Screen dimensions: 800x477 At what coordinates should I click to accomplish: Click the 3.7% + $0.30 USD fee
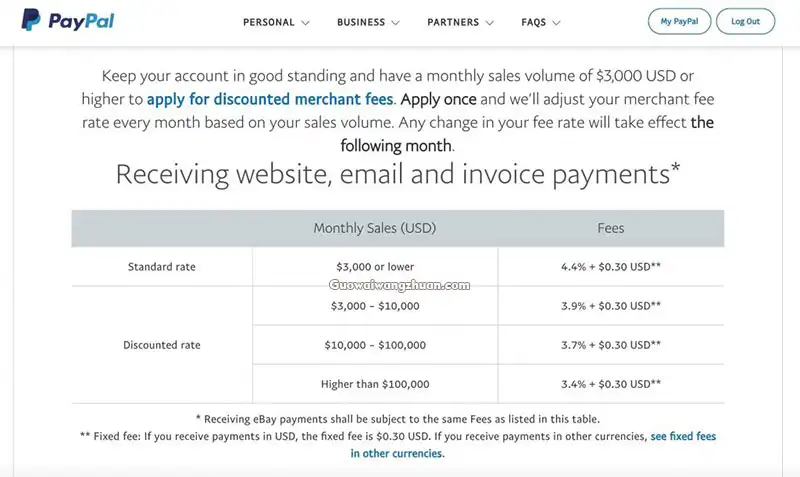point(611,345)
